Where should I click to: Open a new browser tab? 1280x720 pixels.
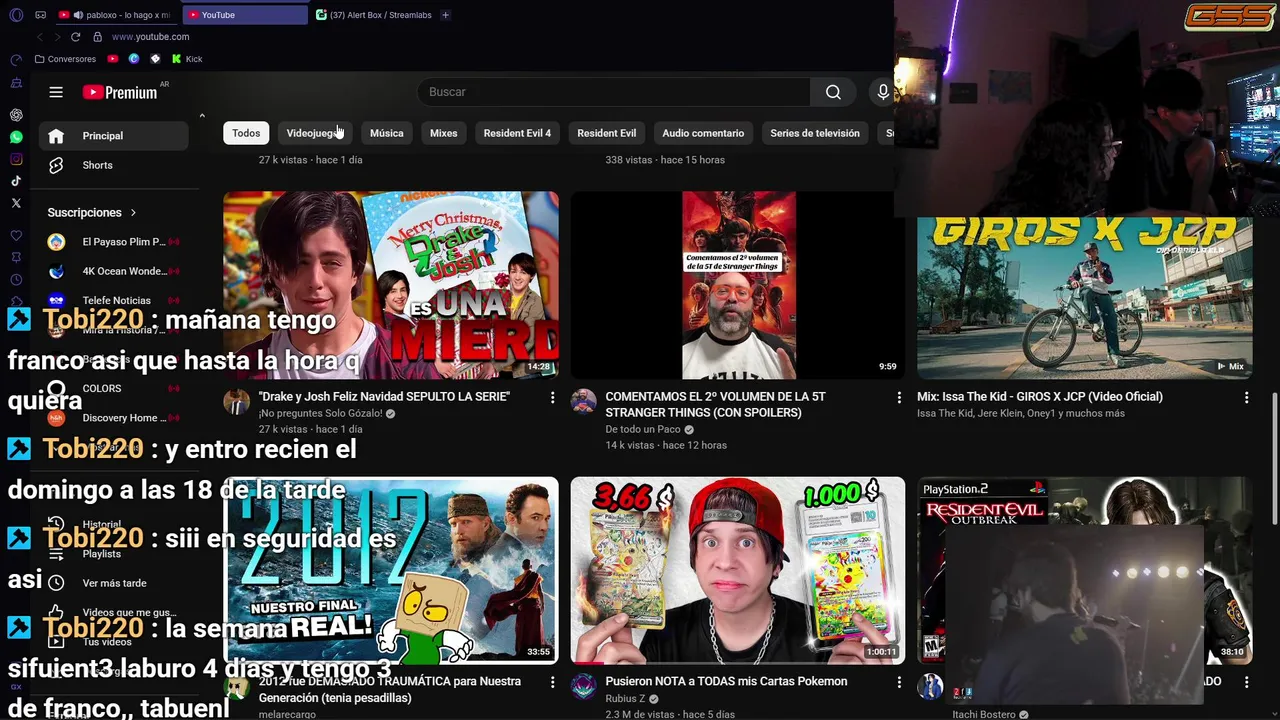[x=445, y=15]
